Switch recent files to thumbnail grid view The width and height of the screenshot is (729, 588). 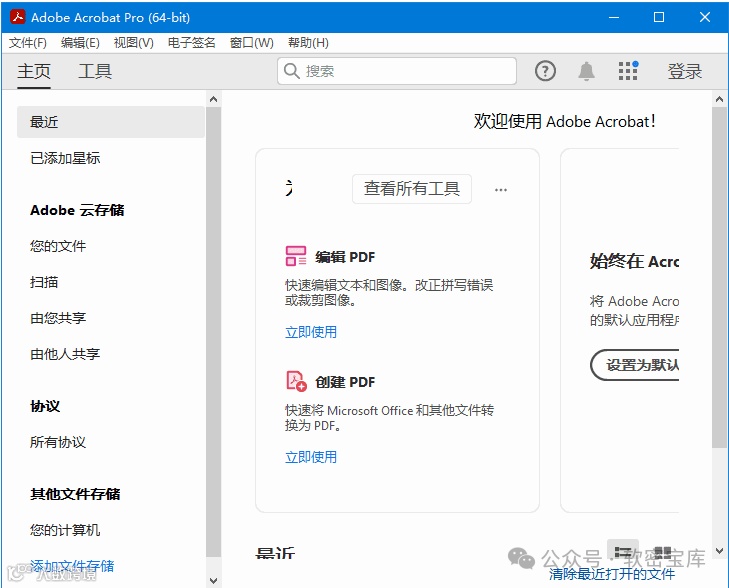pyautogui.click(x=662, y=552)
